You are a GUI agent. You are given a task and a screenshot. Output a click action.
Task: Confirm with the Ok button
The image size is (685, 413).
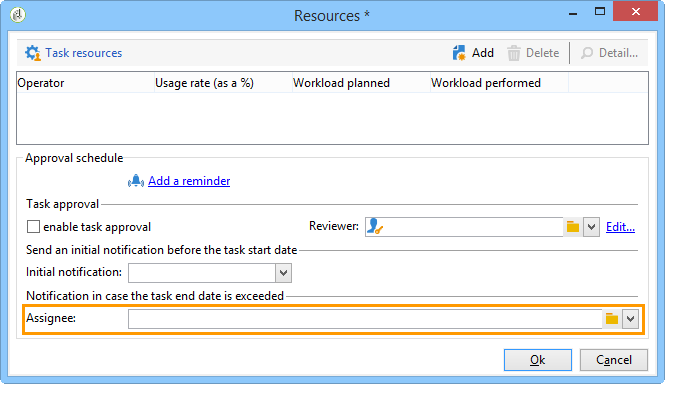pos(538,360)
